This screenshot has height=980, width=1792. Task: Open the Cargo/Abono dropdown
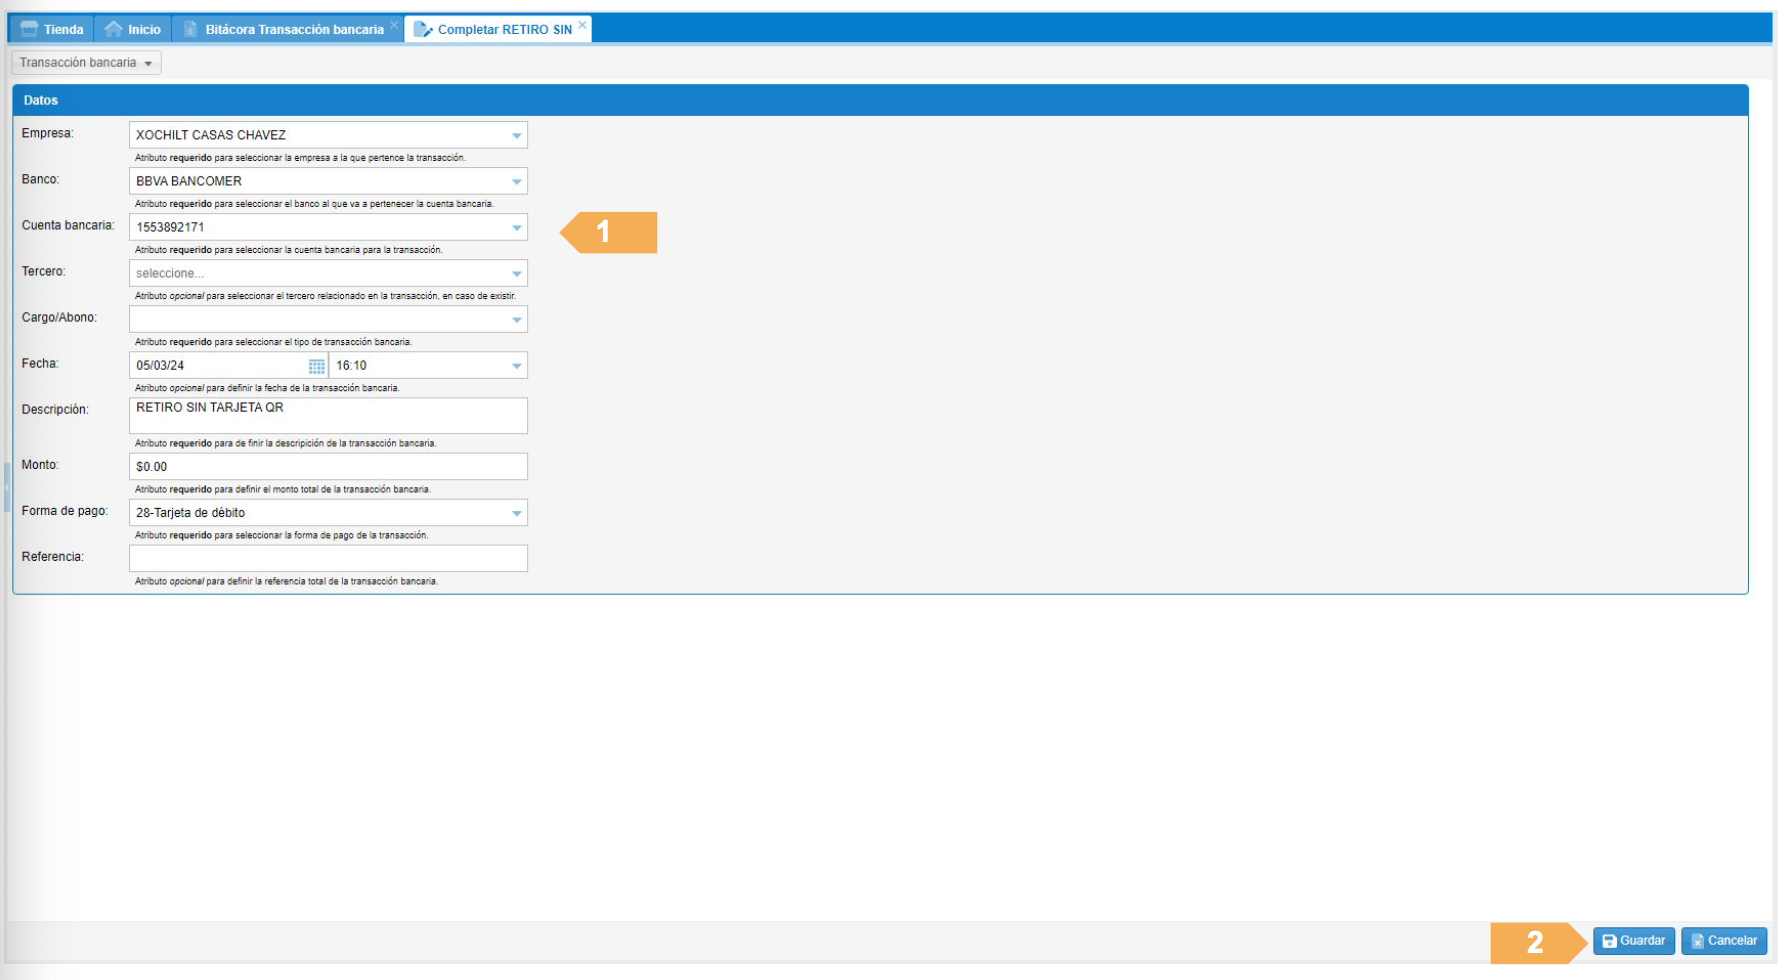(x=516, y=320)
